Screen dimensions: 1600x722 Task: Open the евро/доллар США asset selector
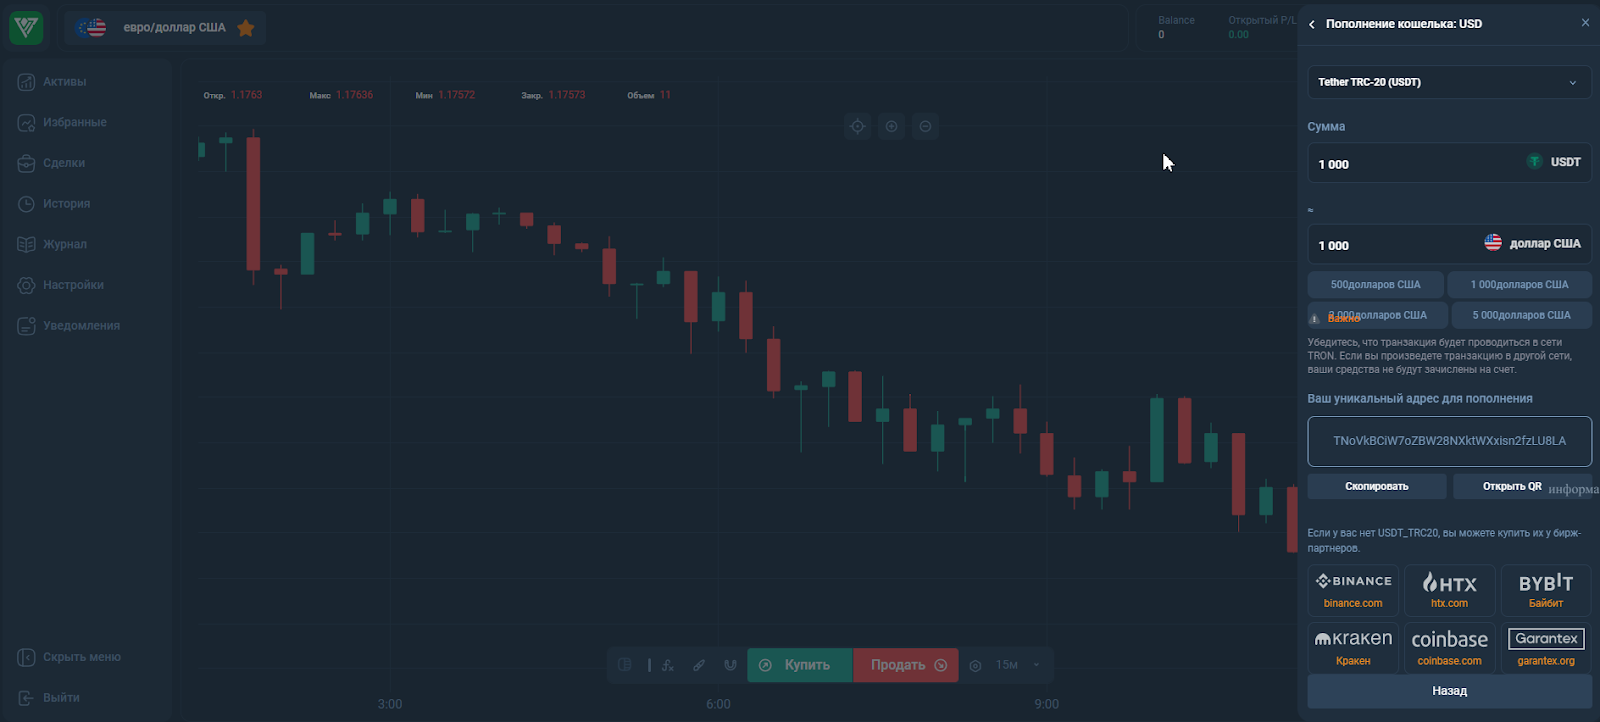165,28
